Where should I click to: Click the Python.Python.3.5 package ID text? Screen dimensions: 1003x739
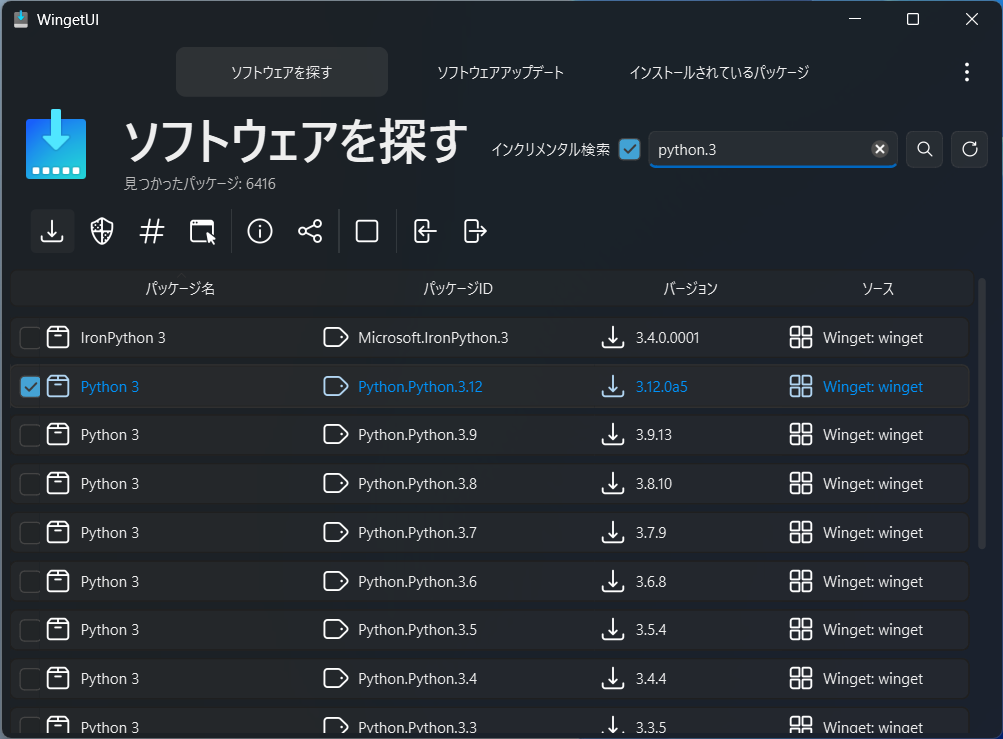point(417,630)
